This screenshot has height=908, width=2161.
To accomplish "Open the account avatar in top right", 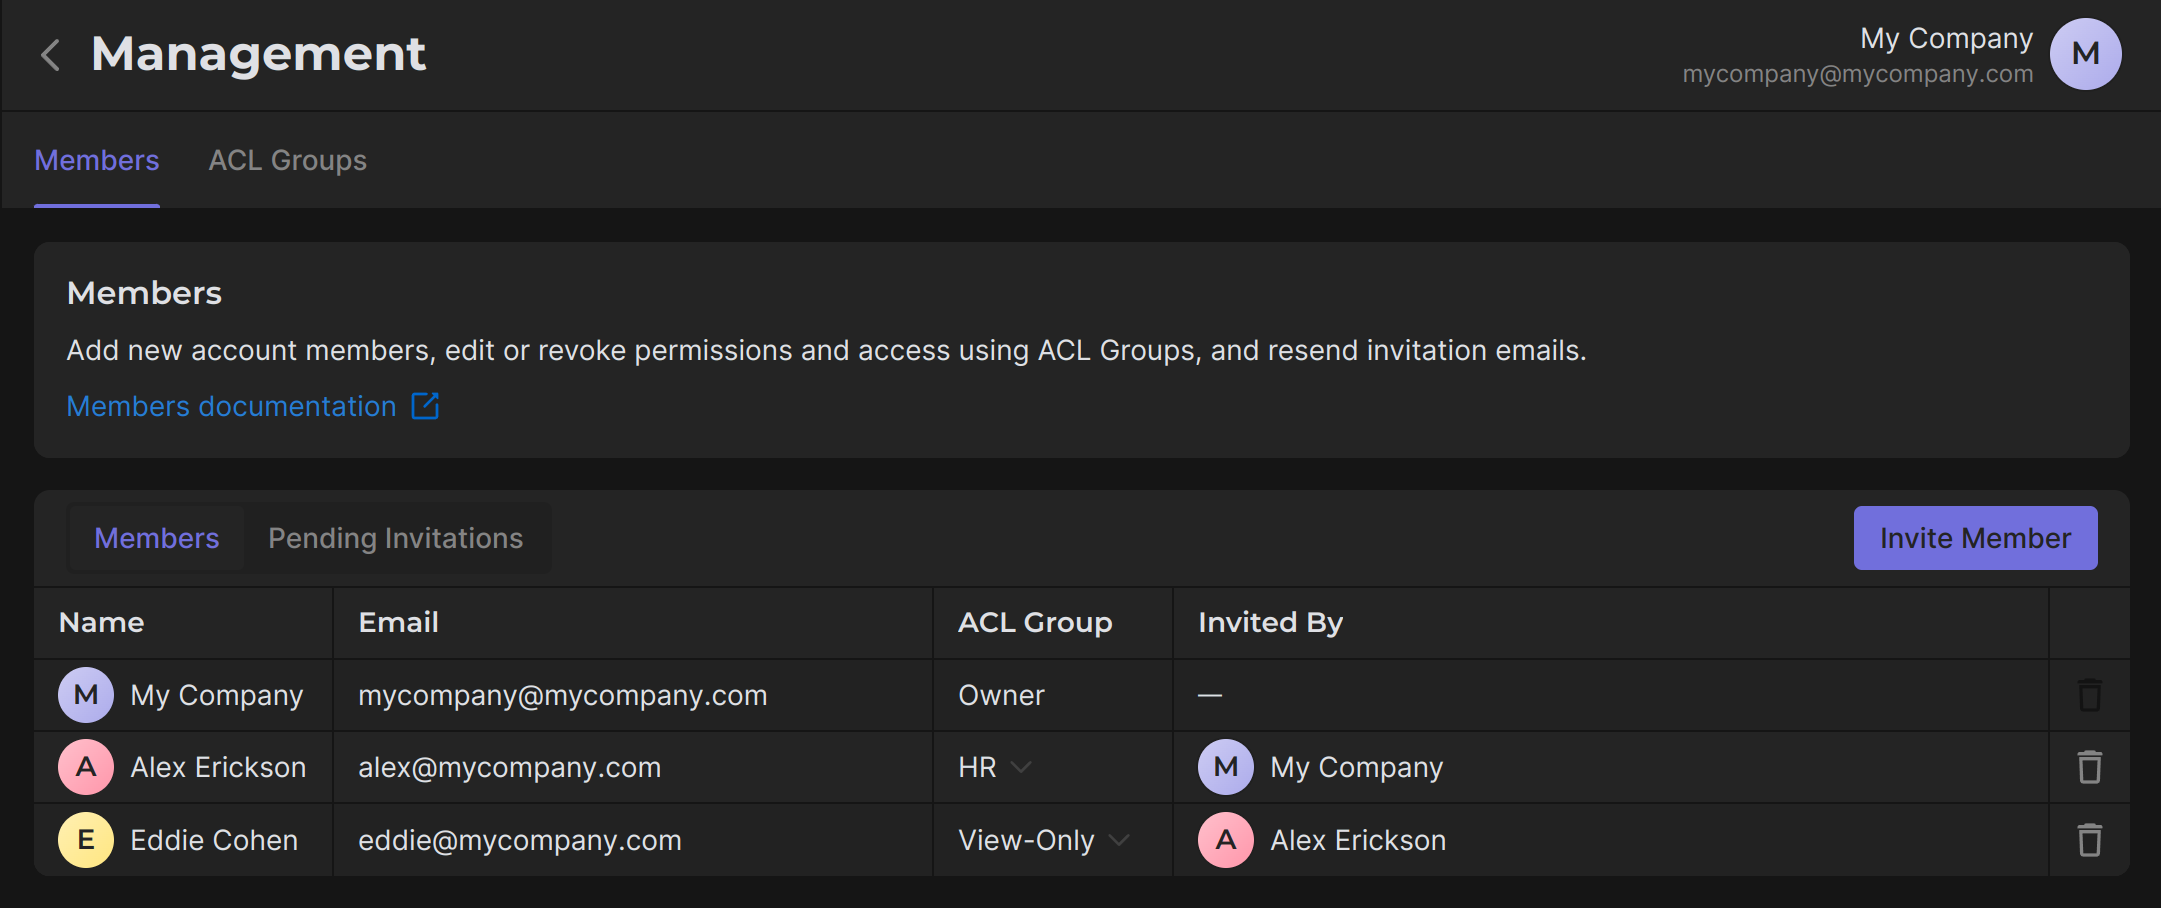I will tap(2085, 54).
